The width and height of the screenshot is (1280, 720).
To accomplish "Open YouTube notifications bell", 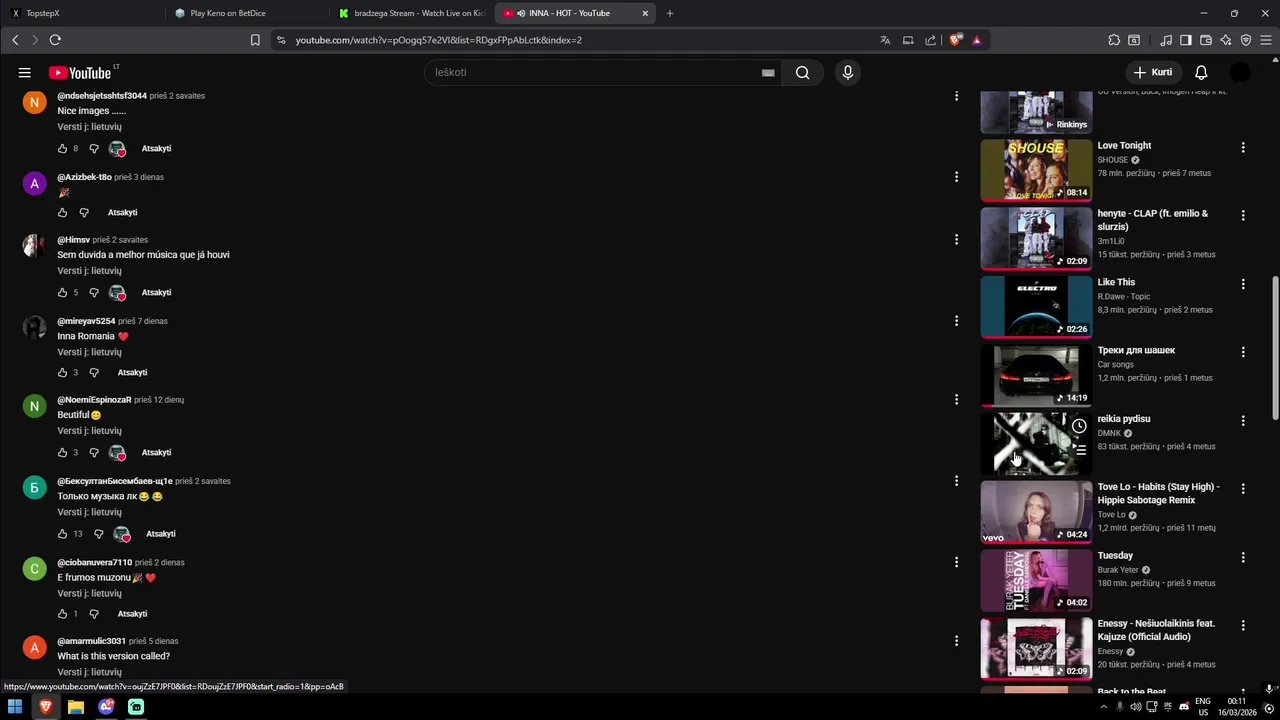I will [x=1201, y=72].
